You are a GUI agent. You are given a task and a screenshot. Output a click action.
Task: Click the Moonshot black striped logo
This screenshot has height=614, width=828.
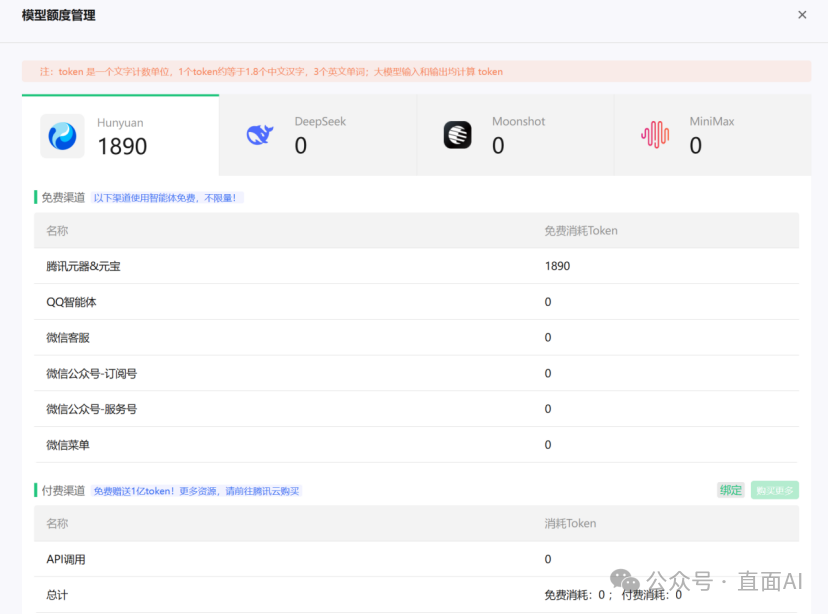(457, 135)
